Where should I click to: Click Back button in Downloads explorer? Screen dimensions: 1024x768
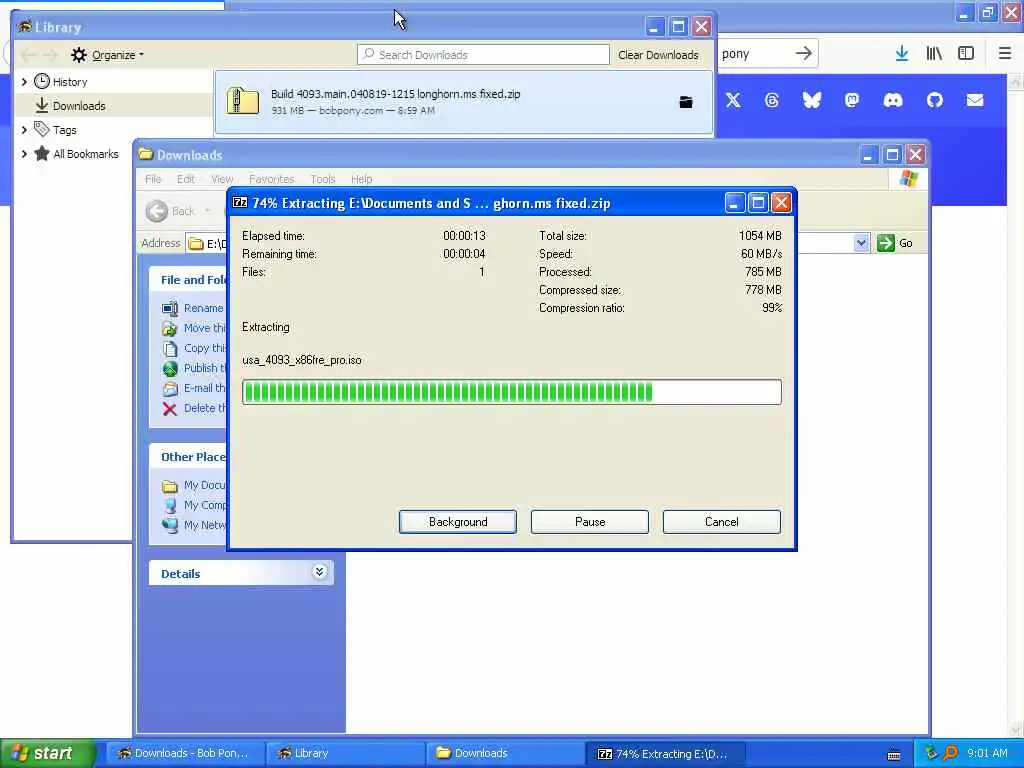coord(170,211)
